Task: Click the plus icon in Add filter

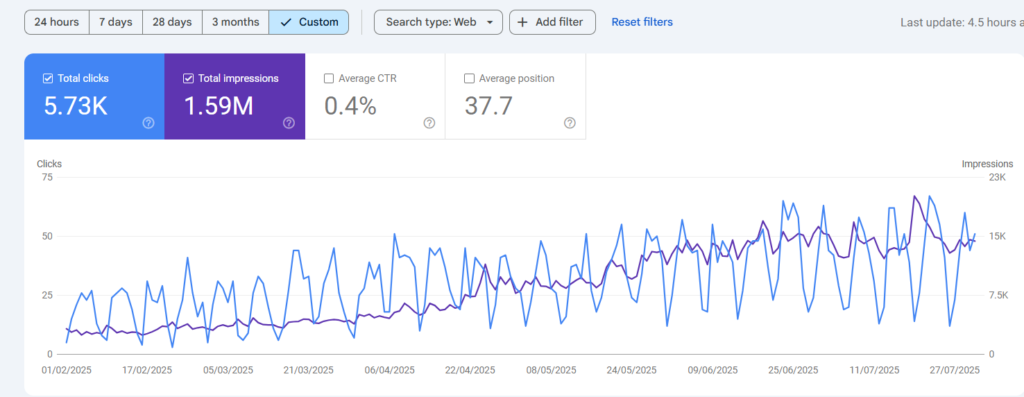Action: 522,22
